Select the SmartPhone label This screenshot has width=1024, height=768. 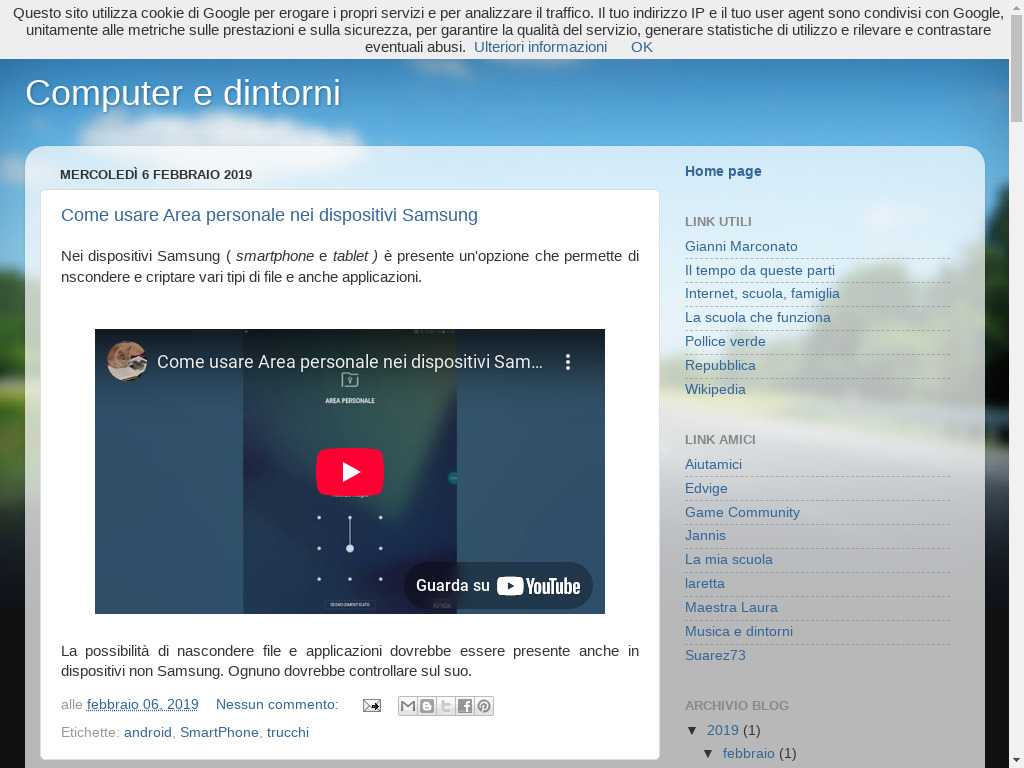click(x=219, y=733)
